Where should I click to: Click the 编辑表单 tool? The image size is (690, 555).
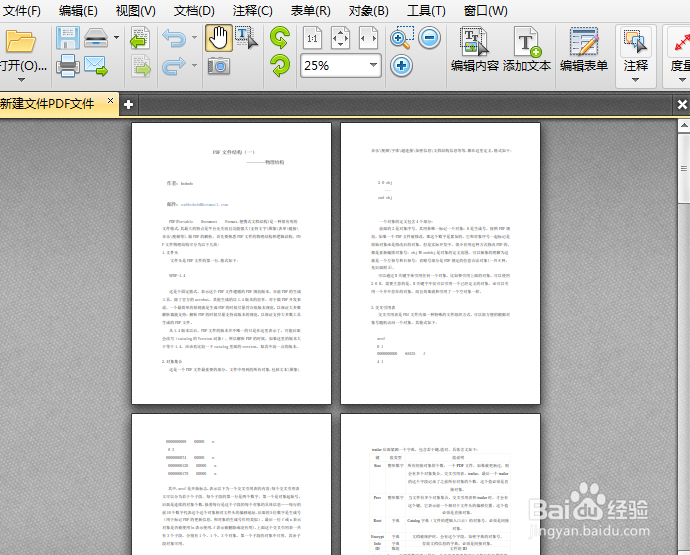pyautogui.click(x=584, y=49)
